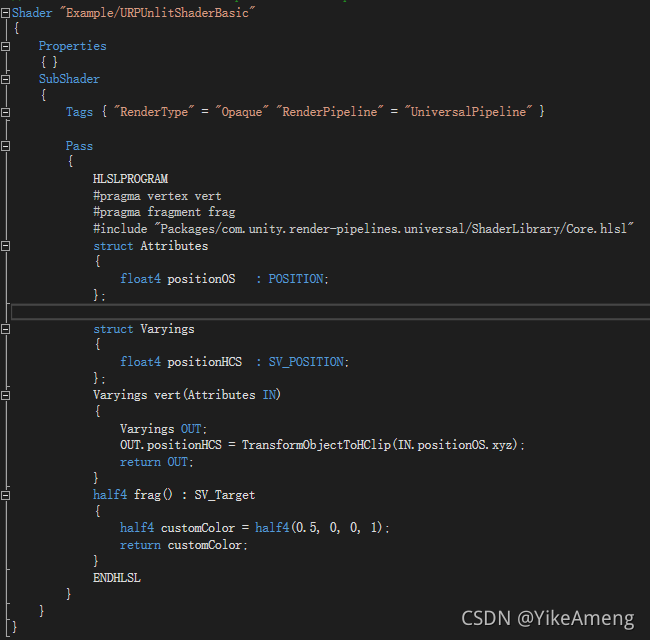Click the SV_POSITION semantic
Screen dimensions: 650x640
306,362
